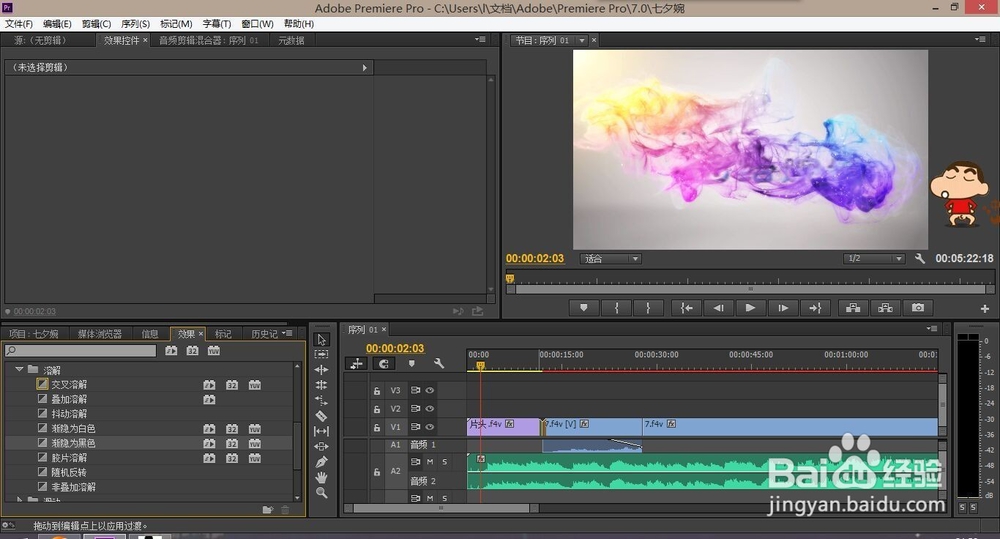1000x539 pixels.
Task: Open button editor plus icon
Action: [x=985, y=309]
